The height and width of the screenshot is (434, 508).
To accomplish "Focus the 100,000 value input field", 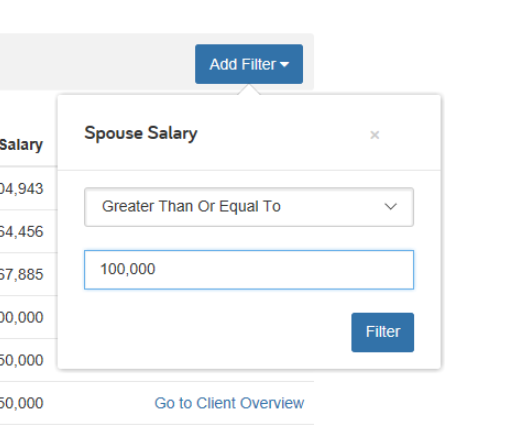I will (249, 270).
